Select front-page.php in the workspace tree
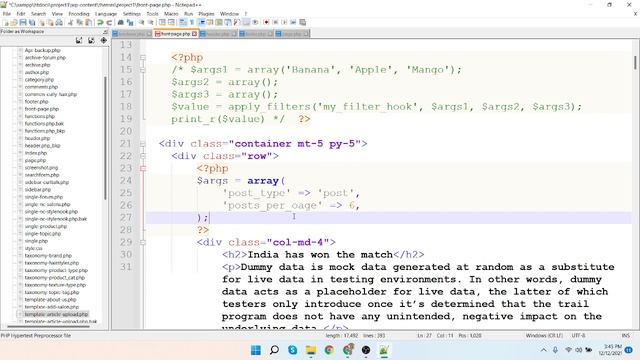 pos(42,109)
